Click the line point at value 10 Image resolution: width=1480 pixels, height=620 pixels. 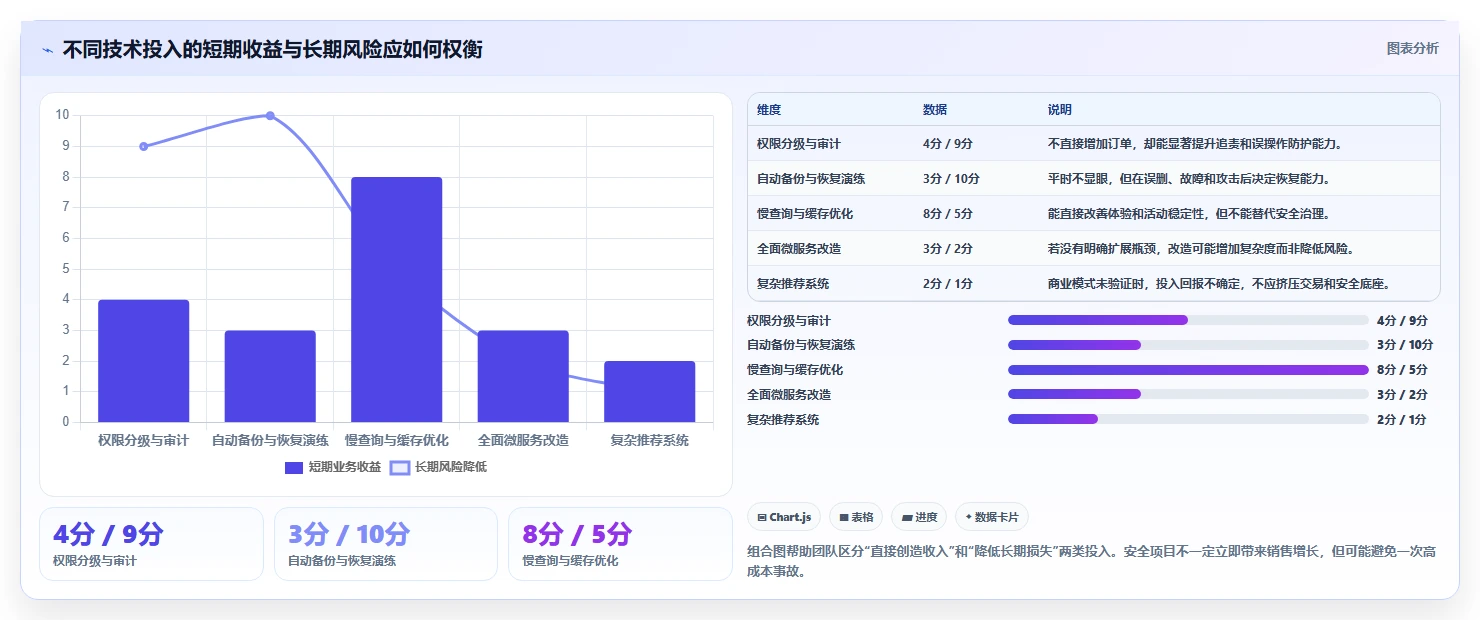click(x=270, y=116)
